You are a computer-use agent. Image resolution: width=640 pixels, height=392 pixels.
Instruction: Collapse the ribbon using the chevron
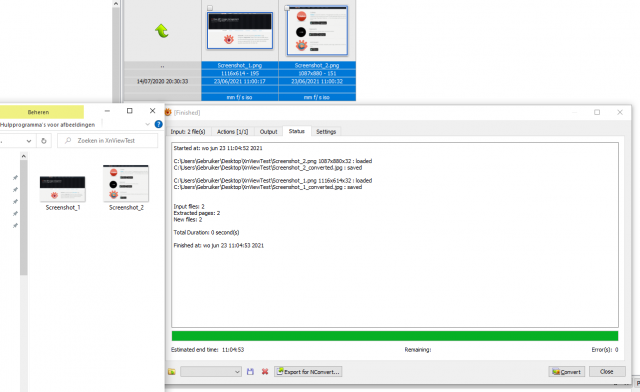[x=147, y=124]
